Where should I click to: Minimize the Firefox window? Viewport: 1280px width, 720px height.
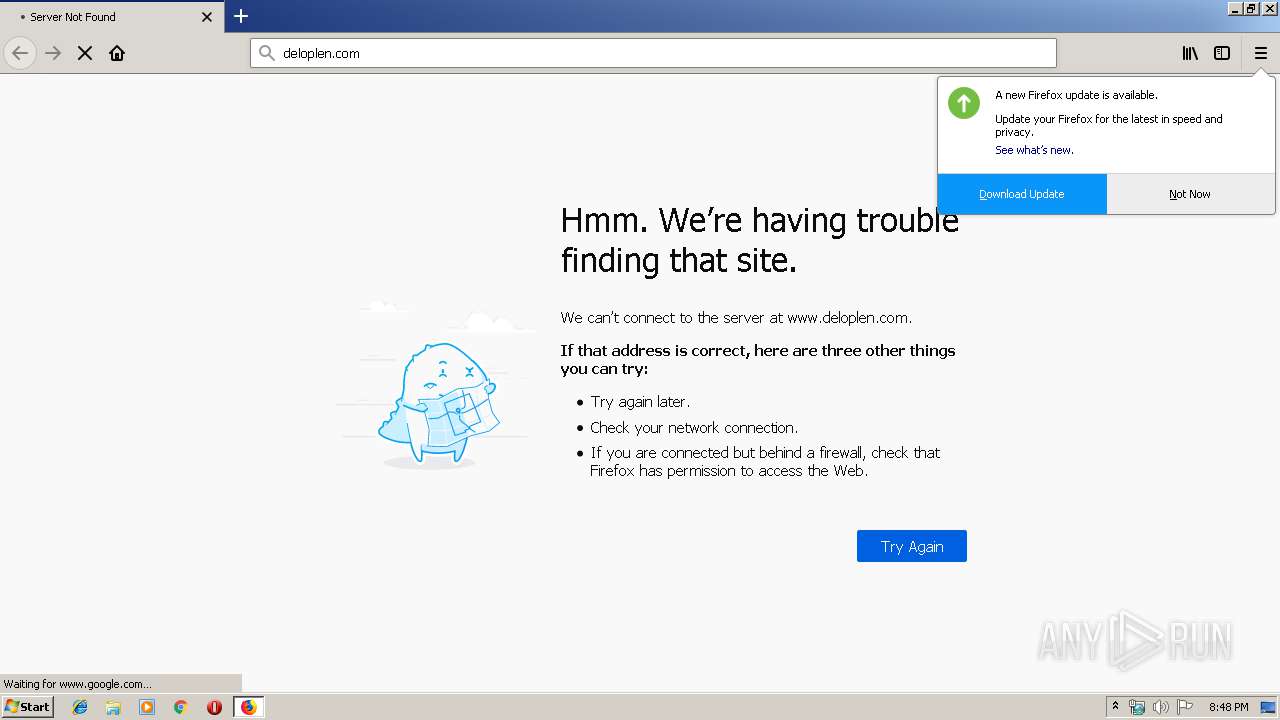pyautogui.click(x=1236, y=8)
